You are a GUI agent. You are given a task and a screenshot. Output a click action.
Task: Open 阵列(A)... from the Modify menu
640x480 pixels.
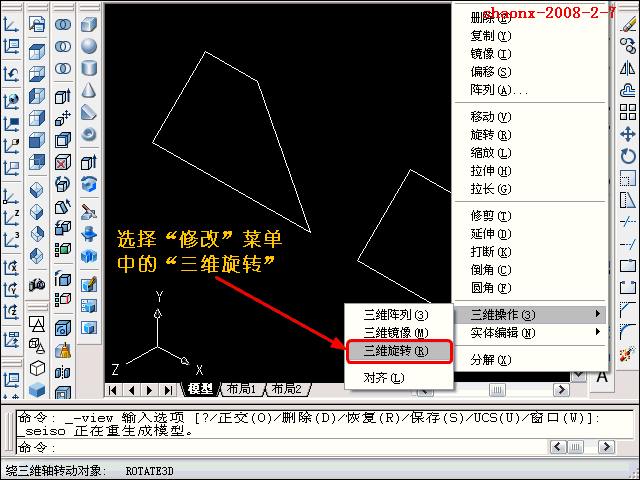(530, 90)
